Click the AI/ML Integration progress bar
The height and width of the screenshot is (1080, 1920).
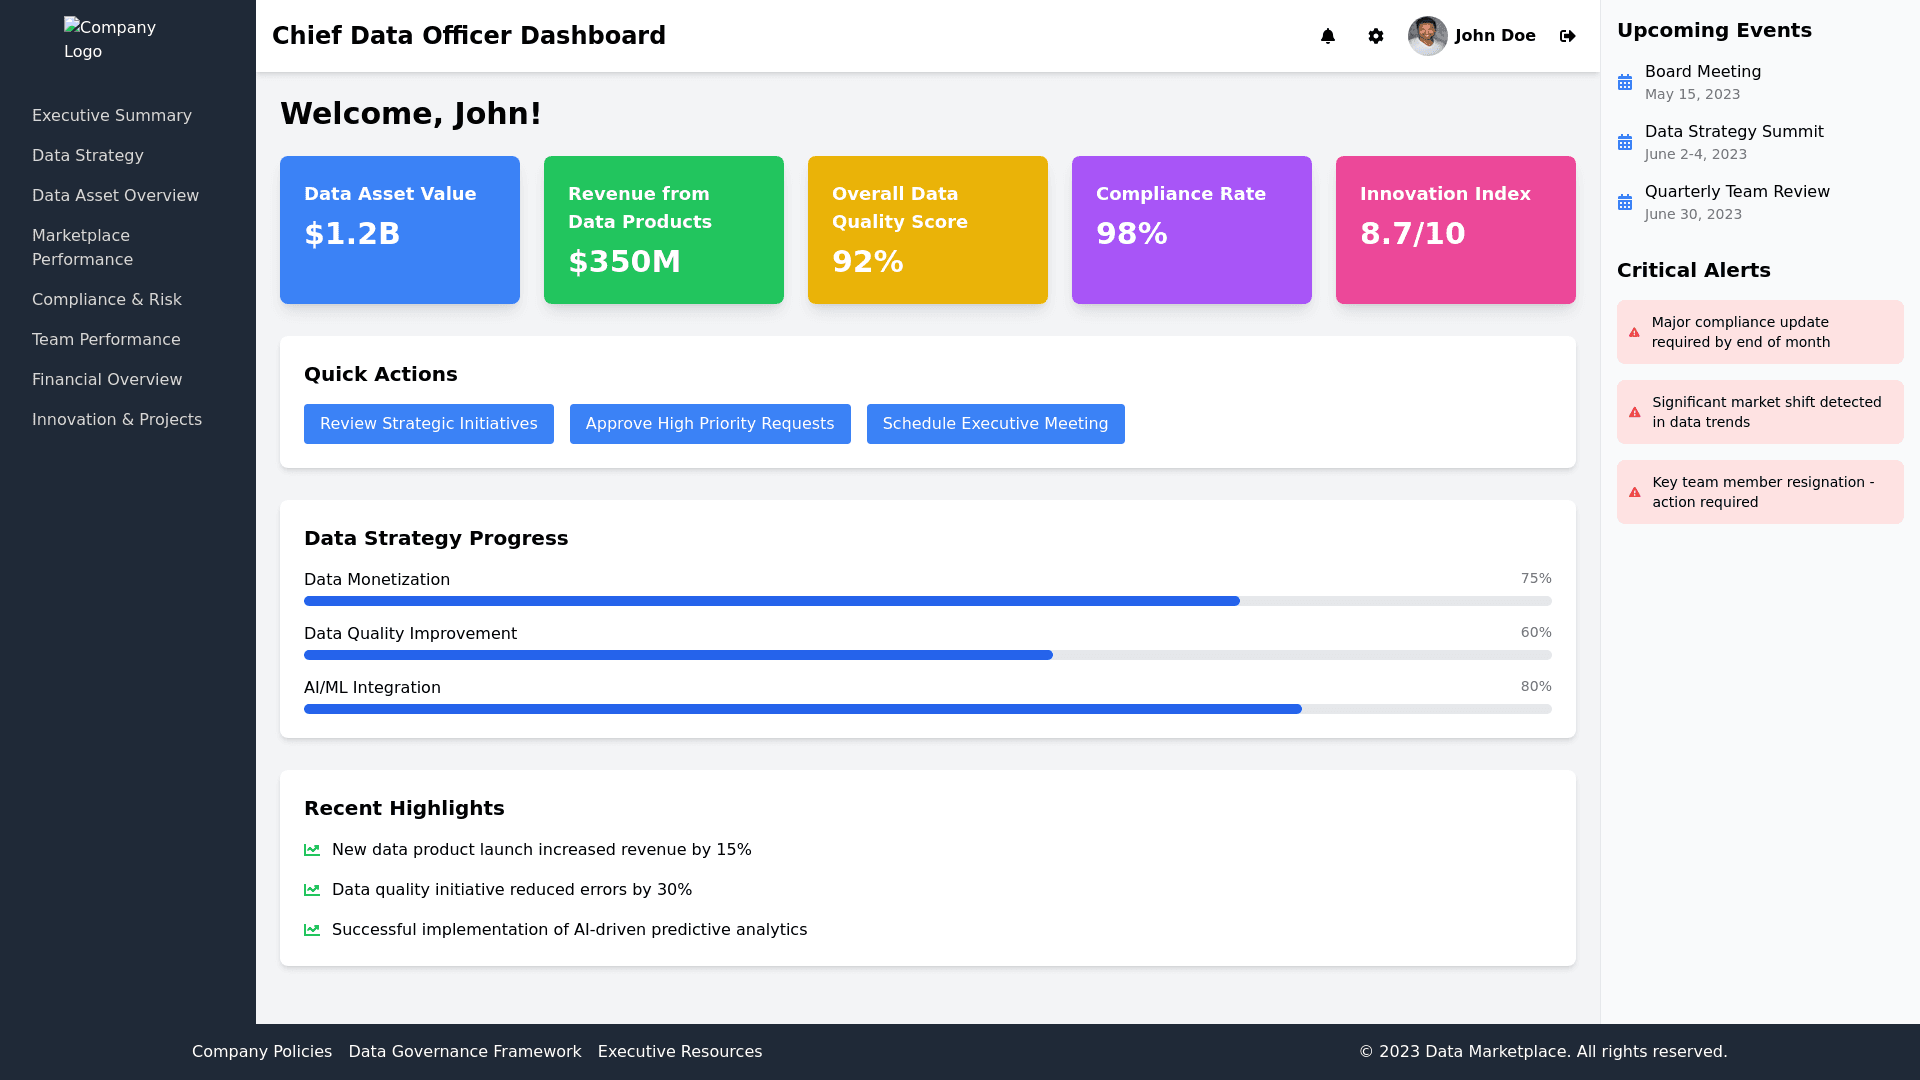[x=927, y=709]
